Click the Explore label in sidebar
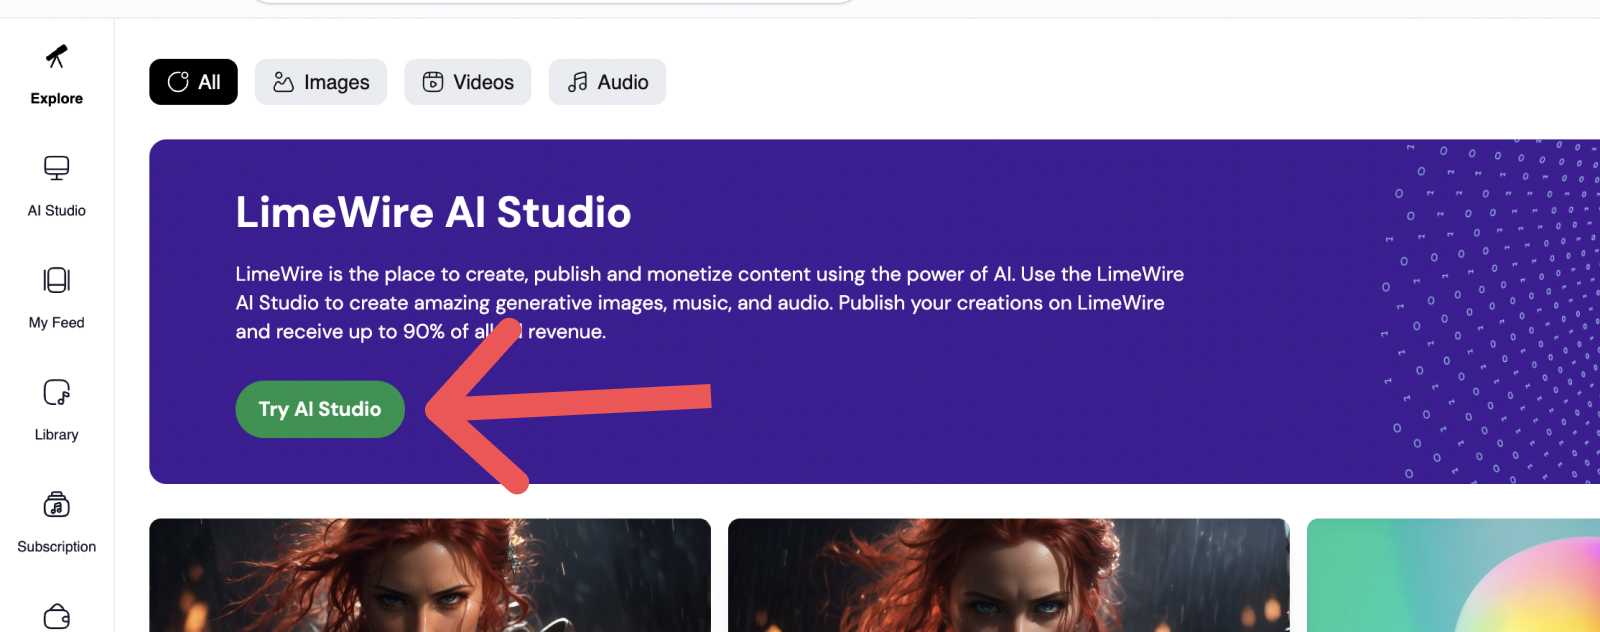1600x632 pixels. click(x=57, y=98)
